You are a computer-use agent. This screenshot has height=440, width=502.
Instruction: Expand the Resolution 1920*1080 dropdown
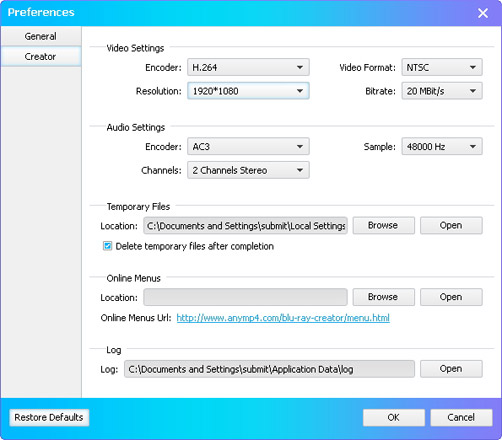(x=248, y=91)
